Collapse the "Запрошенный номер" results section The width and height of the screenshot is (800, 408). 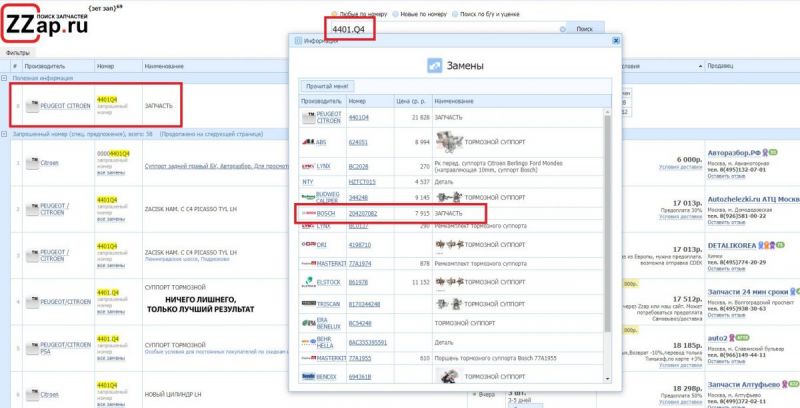pos(4,133)
